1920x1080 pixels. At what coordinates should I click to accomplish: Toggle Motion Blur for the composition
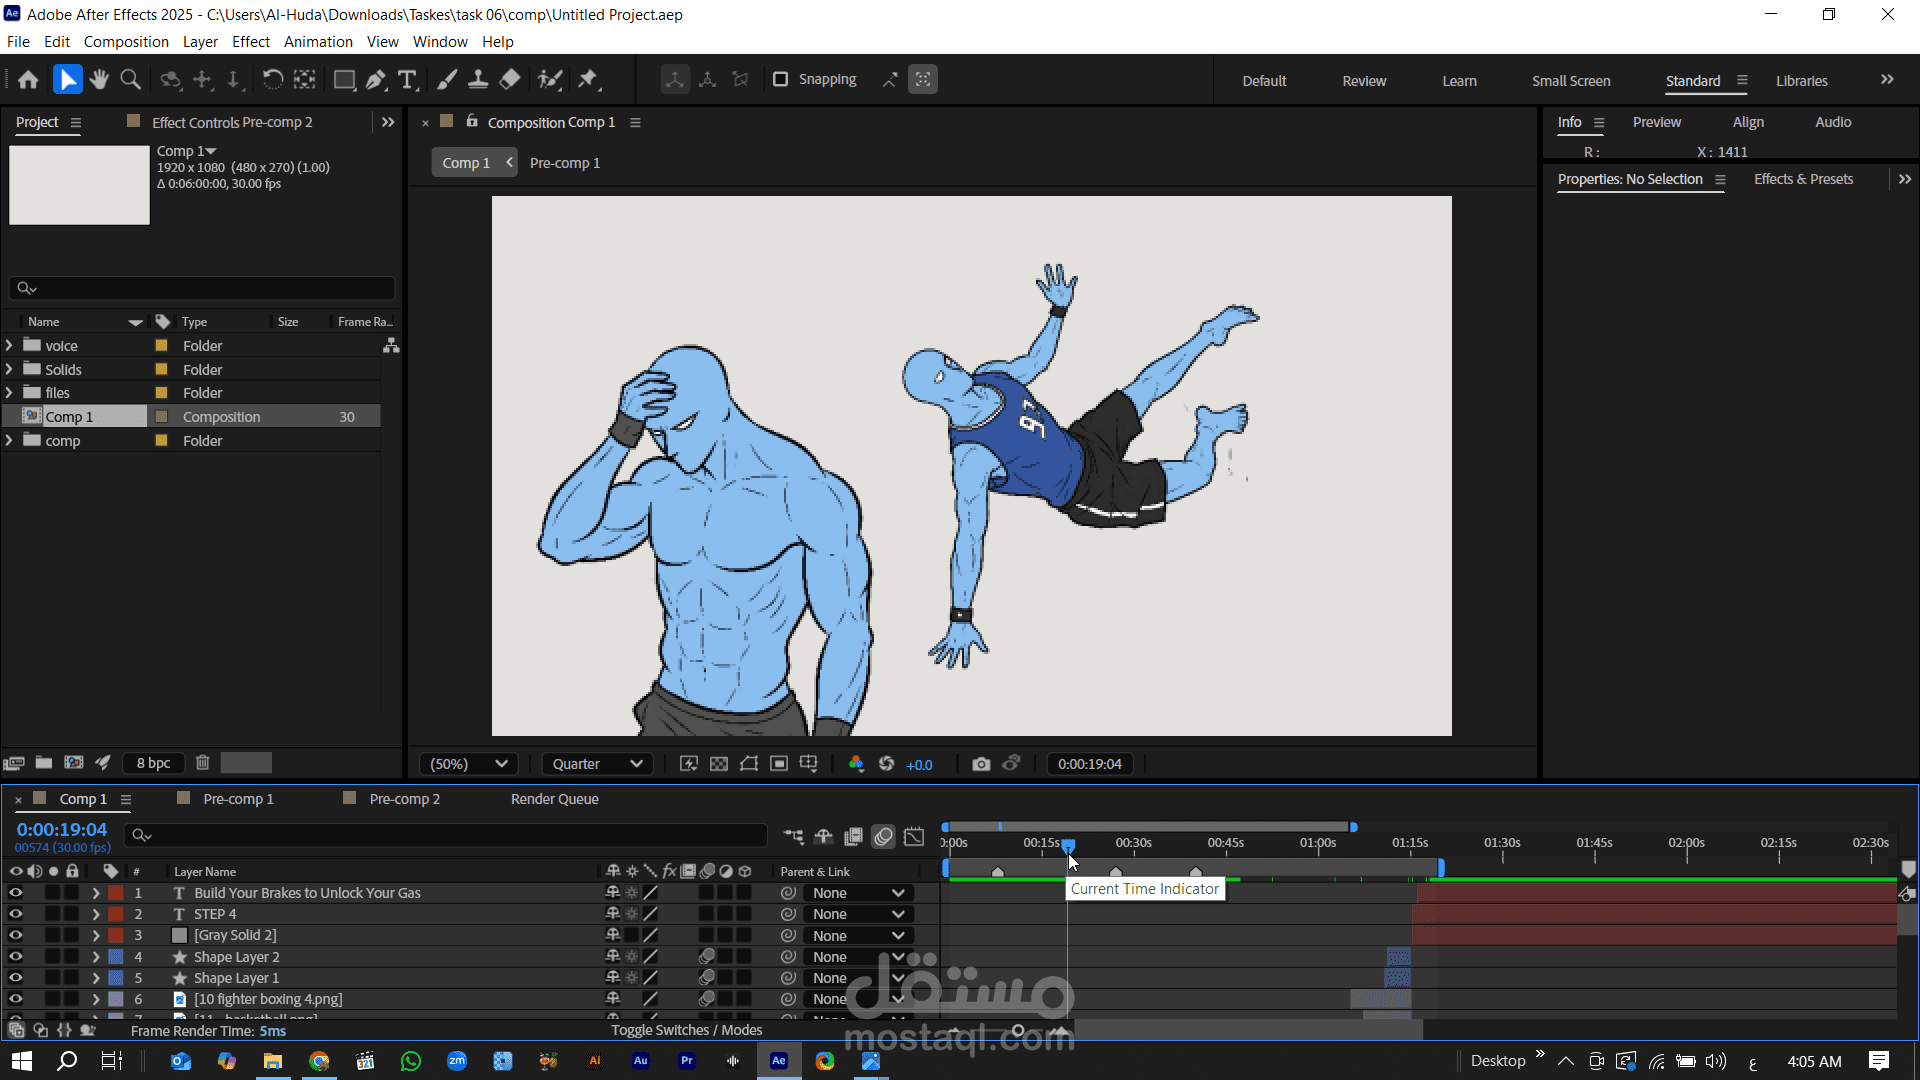click(x=883, y=836)
